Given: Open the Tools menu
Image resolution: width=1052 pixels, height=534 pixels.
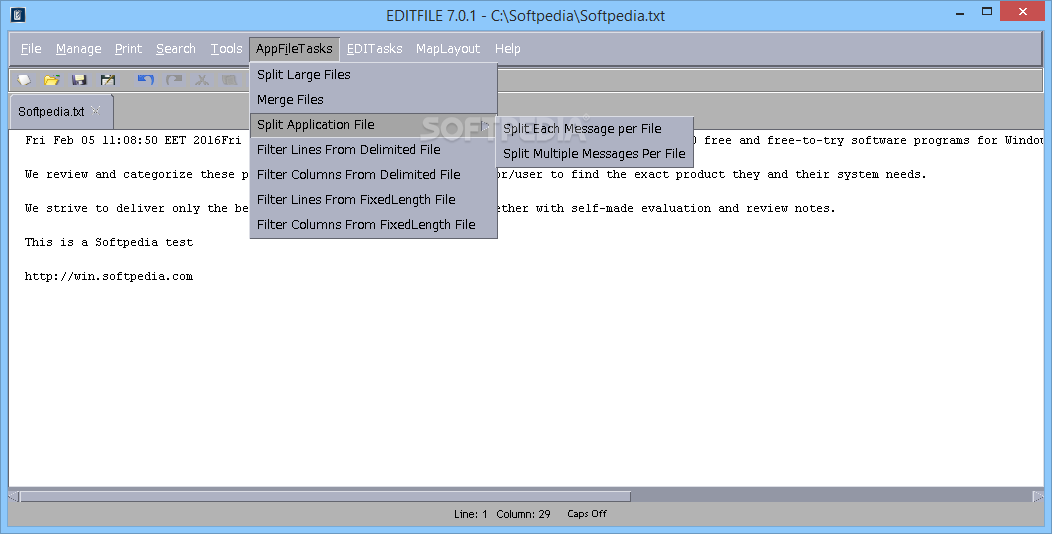Looking at the screenshot, I should 226,48.
